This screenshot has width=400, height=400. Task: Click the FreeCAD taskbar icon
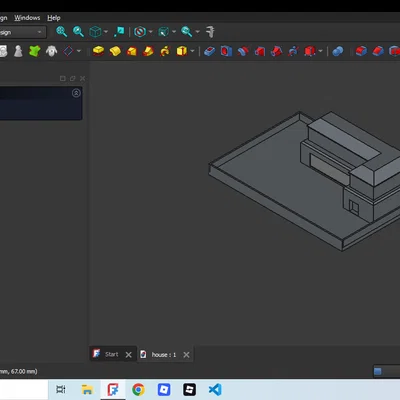(113, 389)
